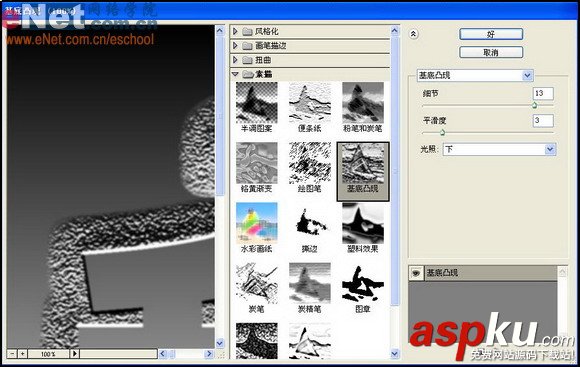Click the 扭曲 folder icon

coord(247,60)
